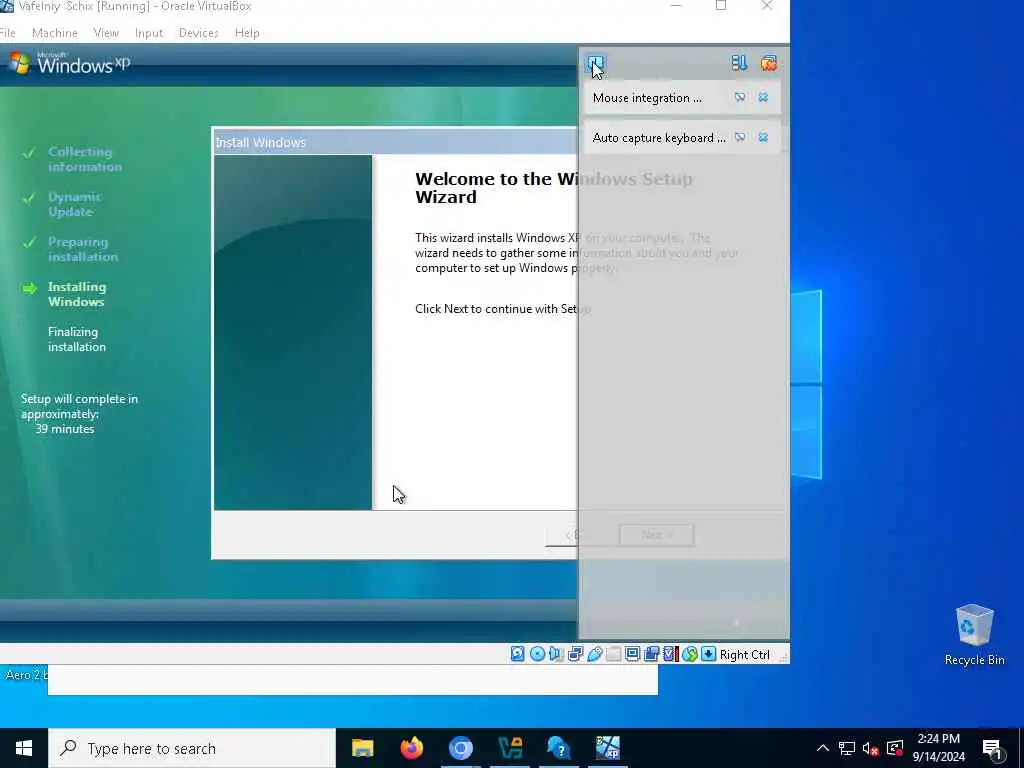Click the Welcome to Windows Setup Wizard heading

[x=554, y=188]
